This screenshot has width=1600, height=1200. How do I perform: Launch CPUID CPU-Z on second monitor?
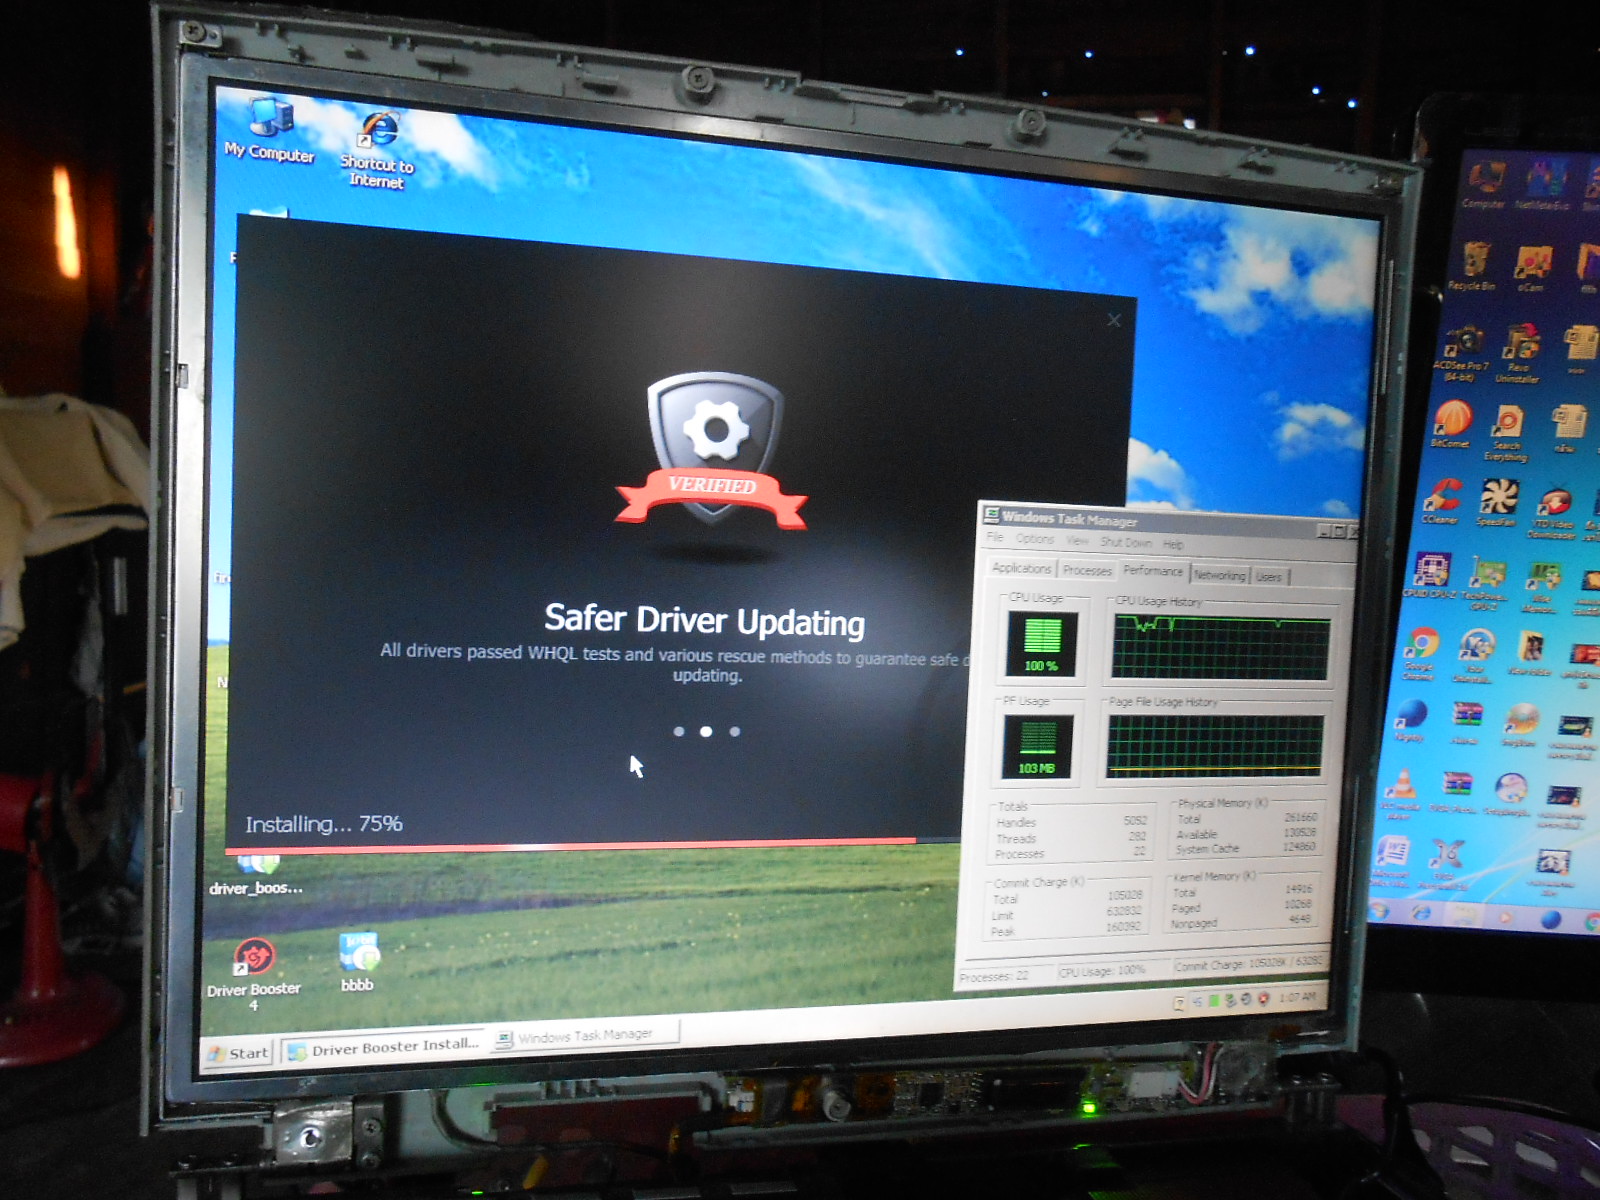tap(1430, 575)
